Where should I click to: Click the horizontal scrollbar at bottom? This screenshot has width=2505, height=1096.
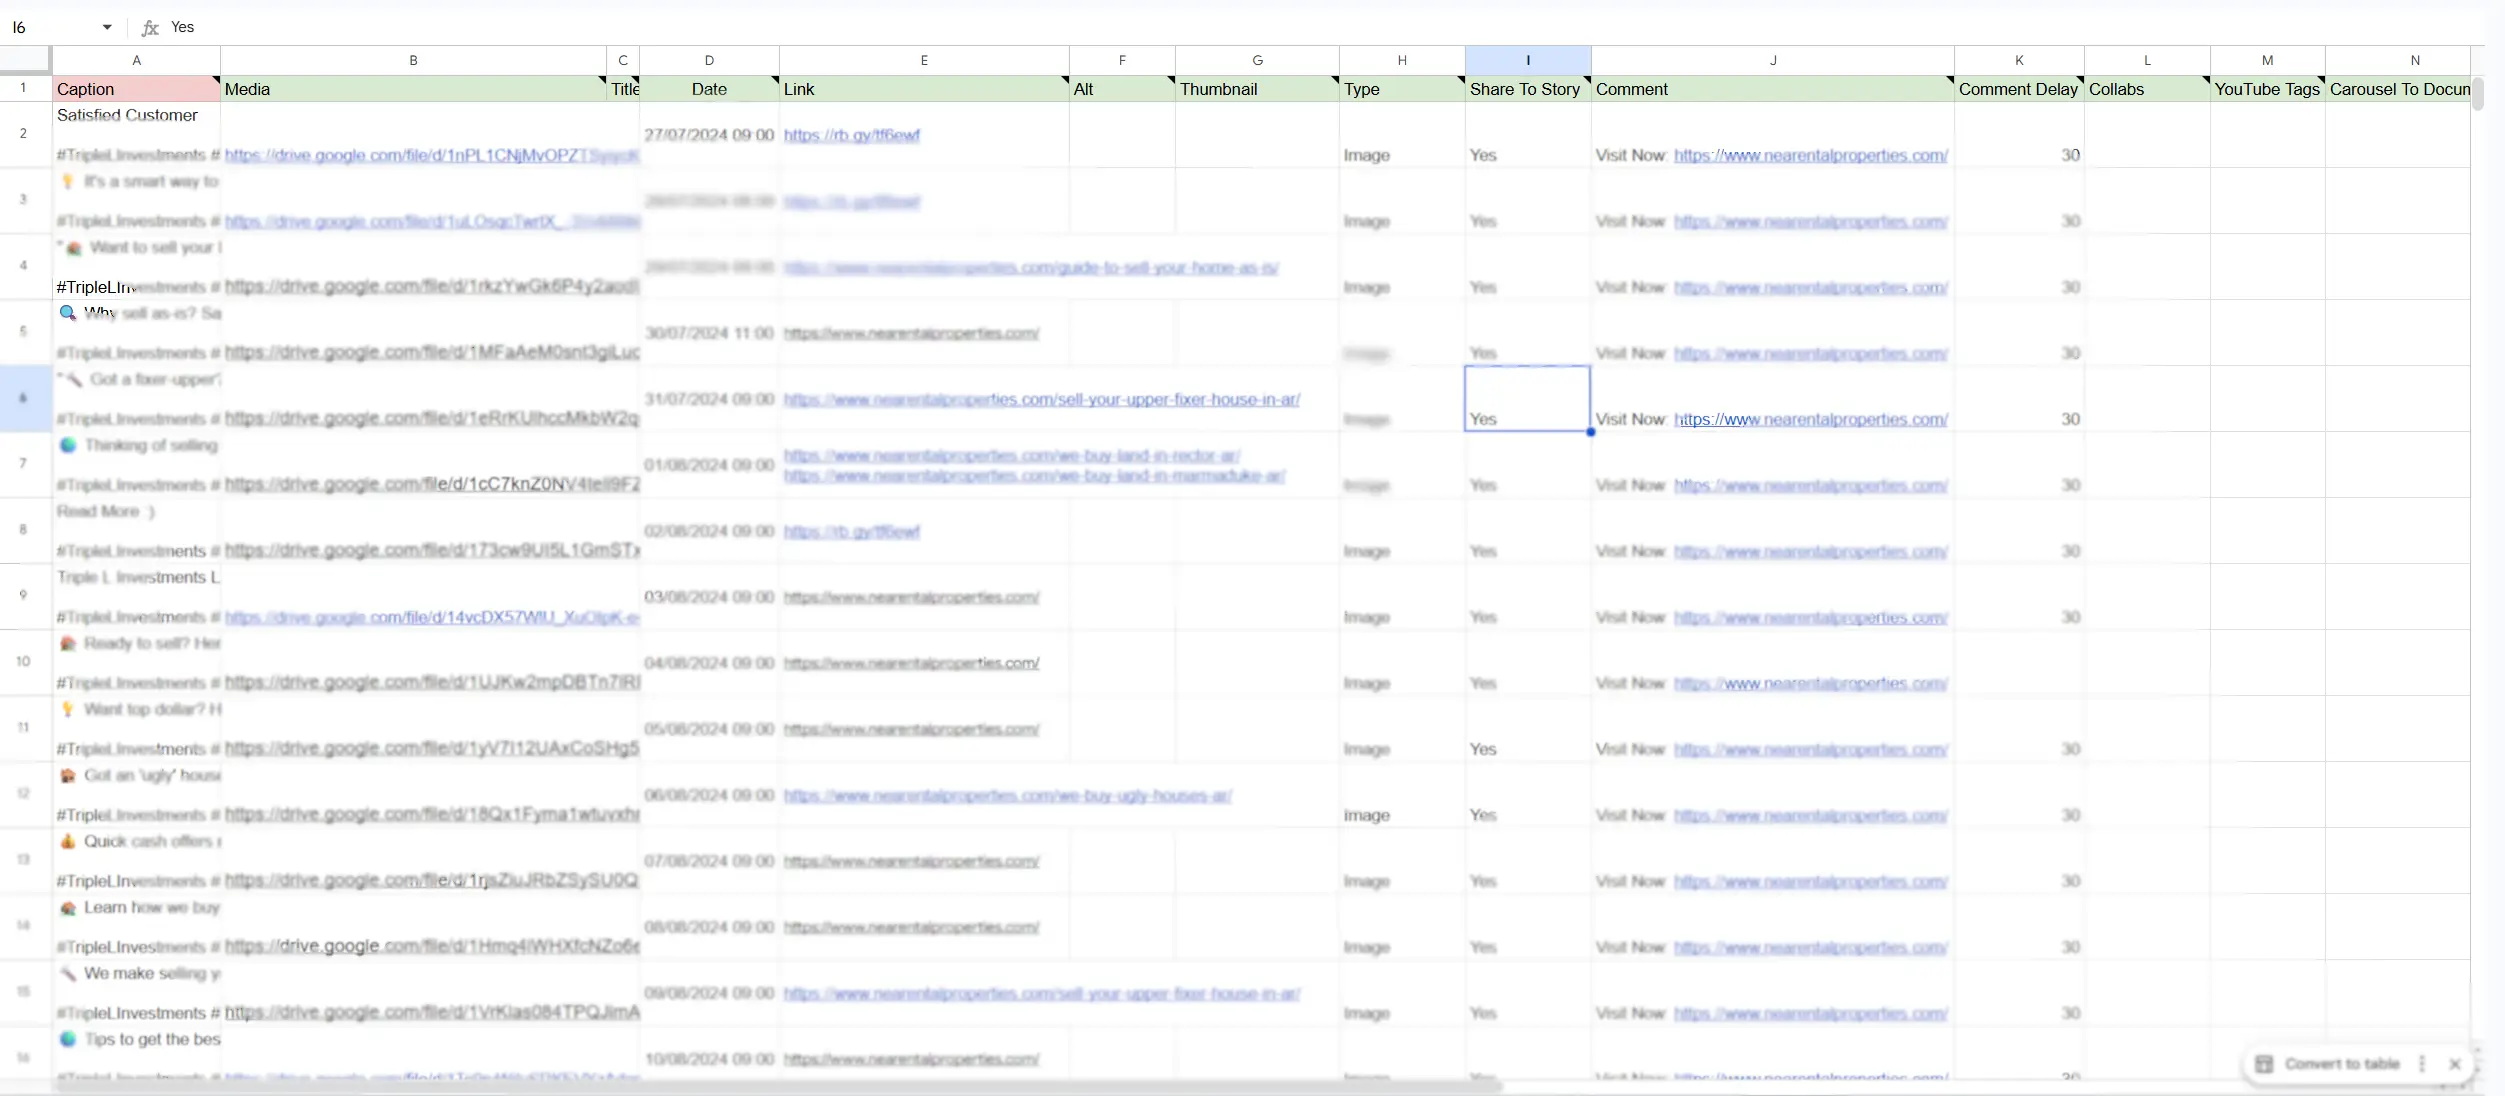click(x=780, y=1086)
